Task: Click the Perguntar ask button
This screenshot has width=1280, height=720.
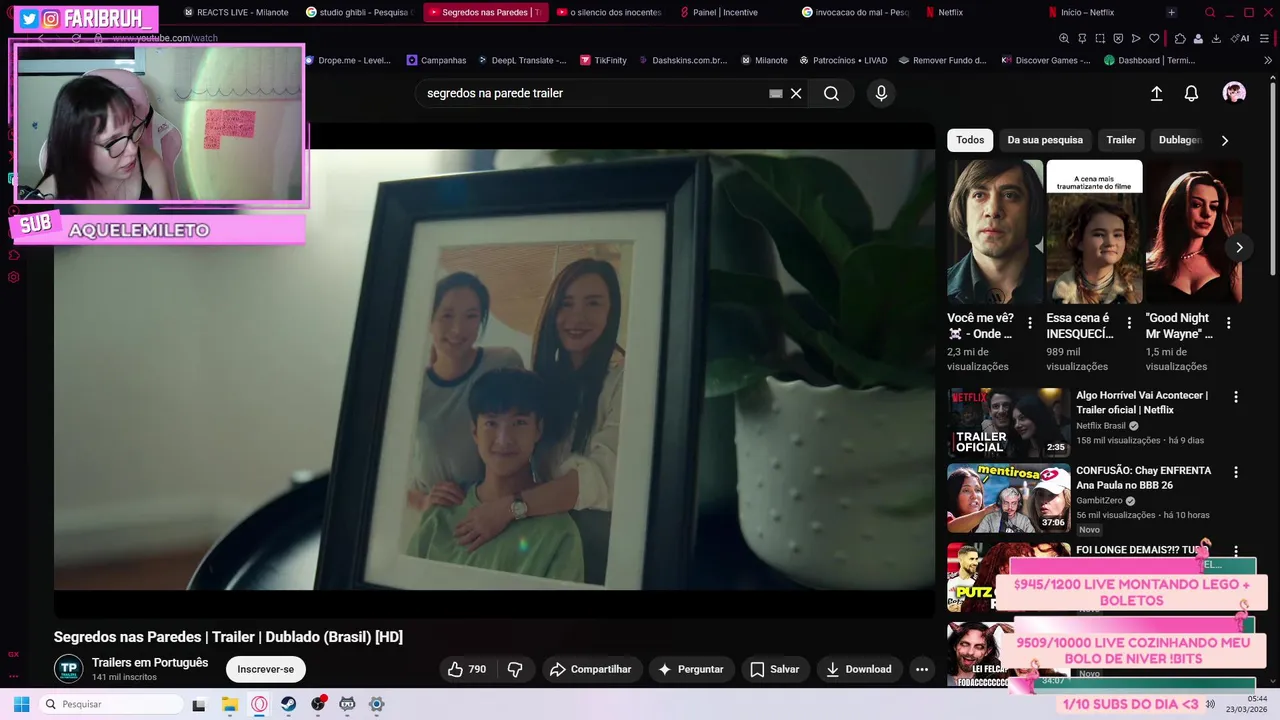Action: tap(691, 669)
